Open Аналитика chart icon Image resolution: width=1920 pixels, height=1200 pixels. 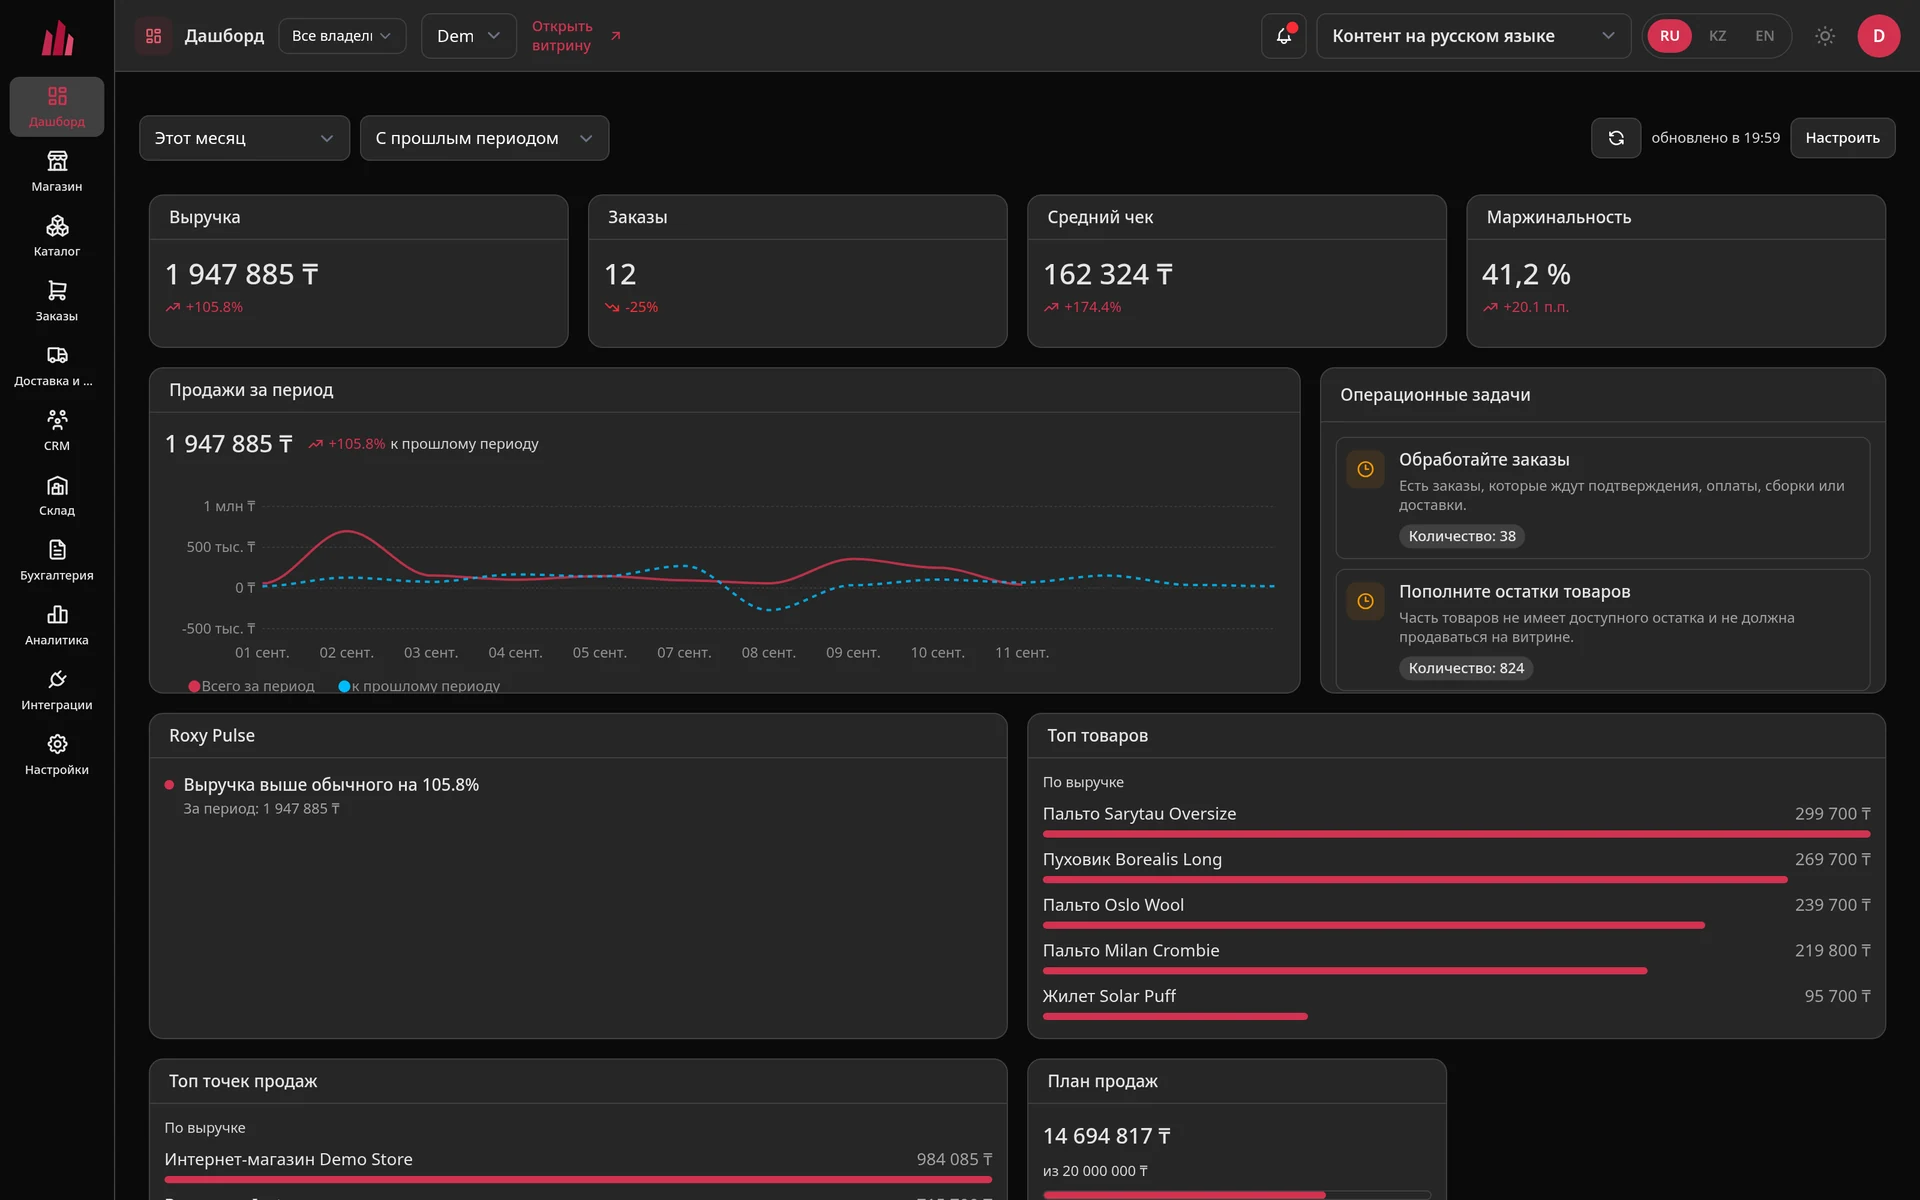pyautogui.click(x=57, y=615)
